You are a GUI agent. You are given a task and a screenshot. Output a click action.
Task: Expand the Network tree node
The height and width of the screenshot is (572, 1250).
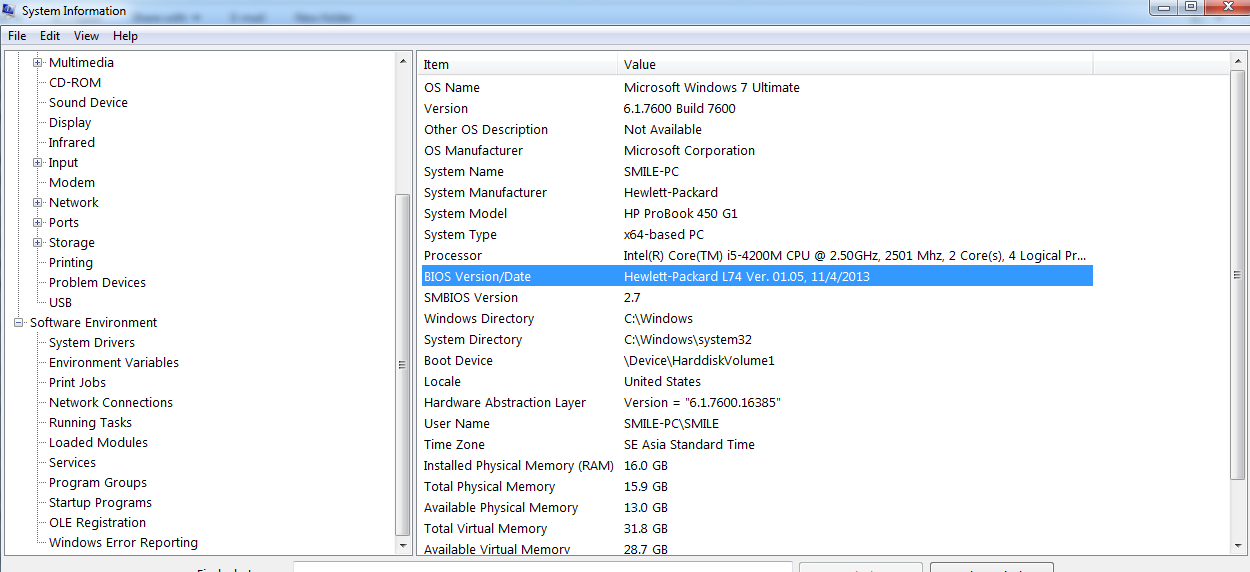click(x=38, y=202)
